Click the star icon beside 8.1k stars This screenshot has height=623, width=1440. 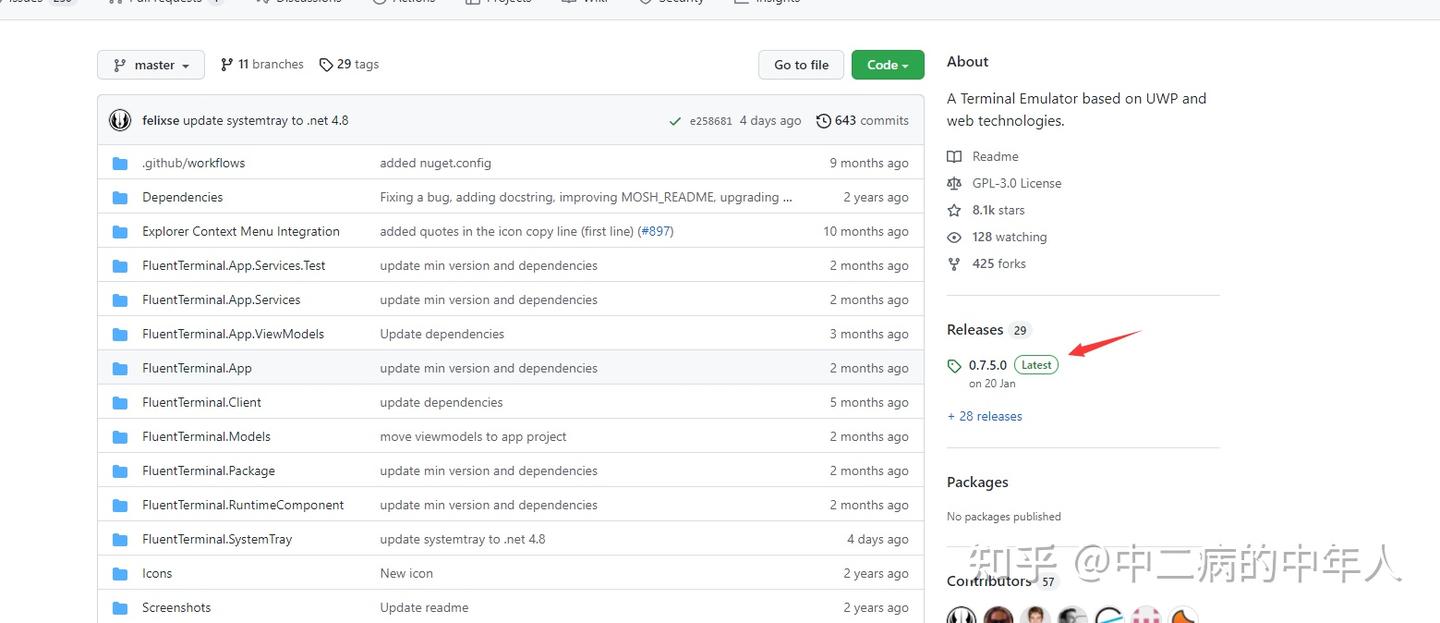click(954, 211)
